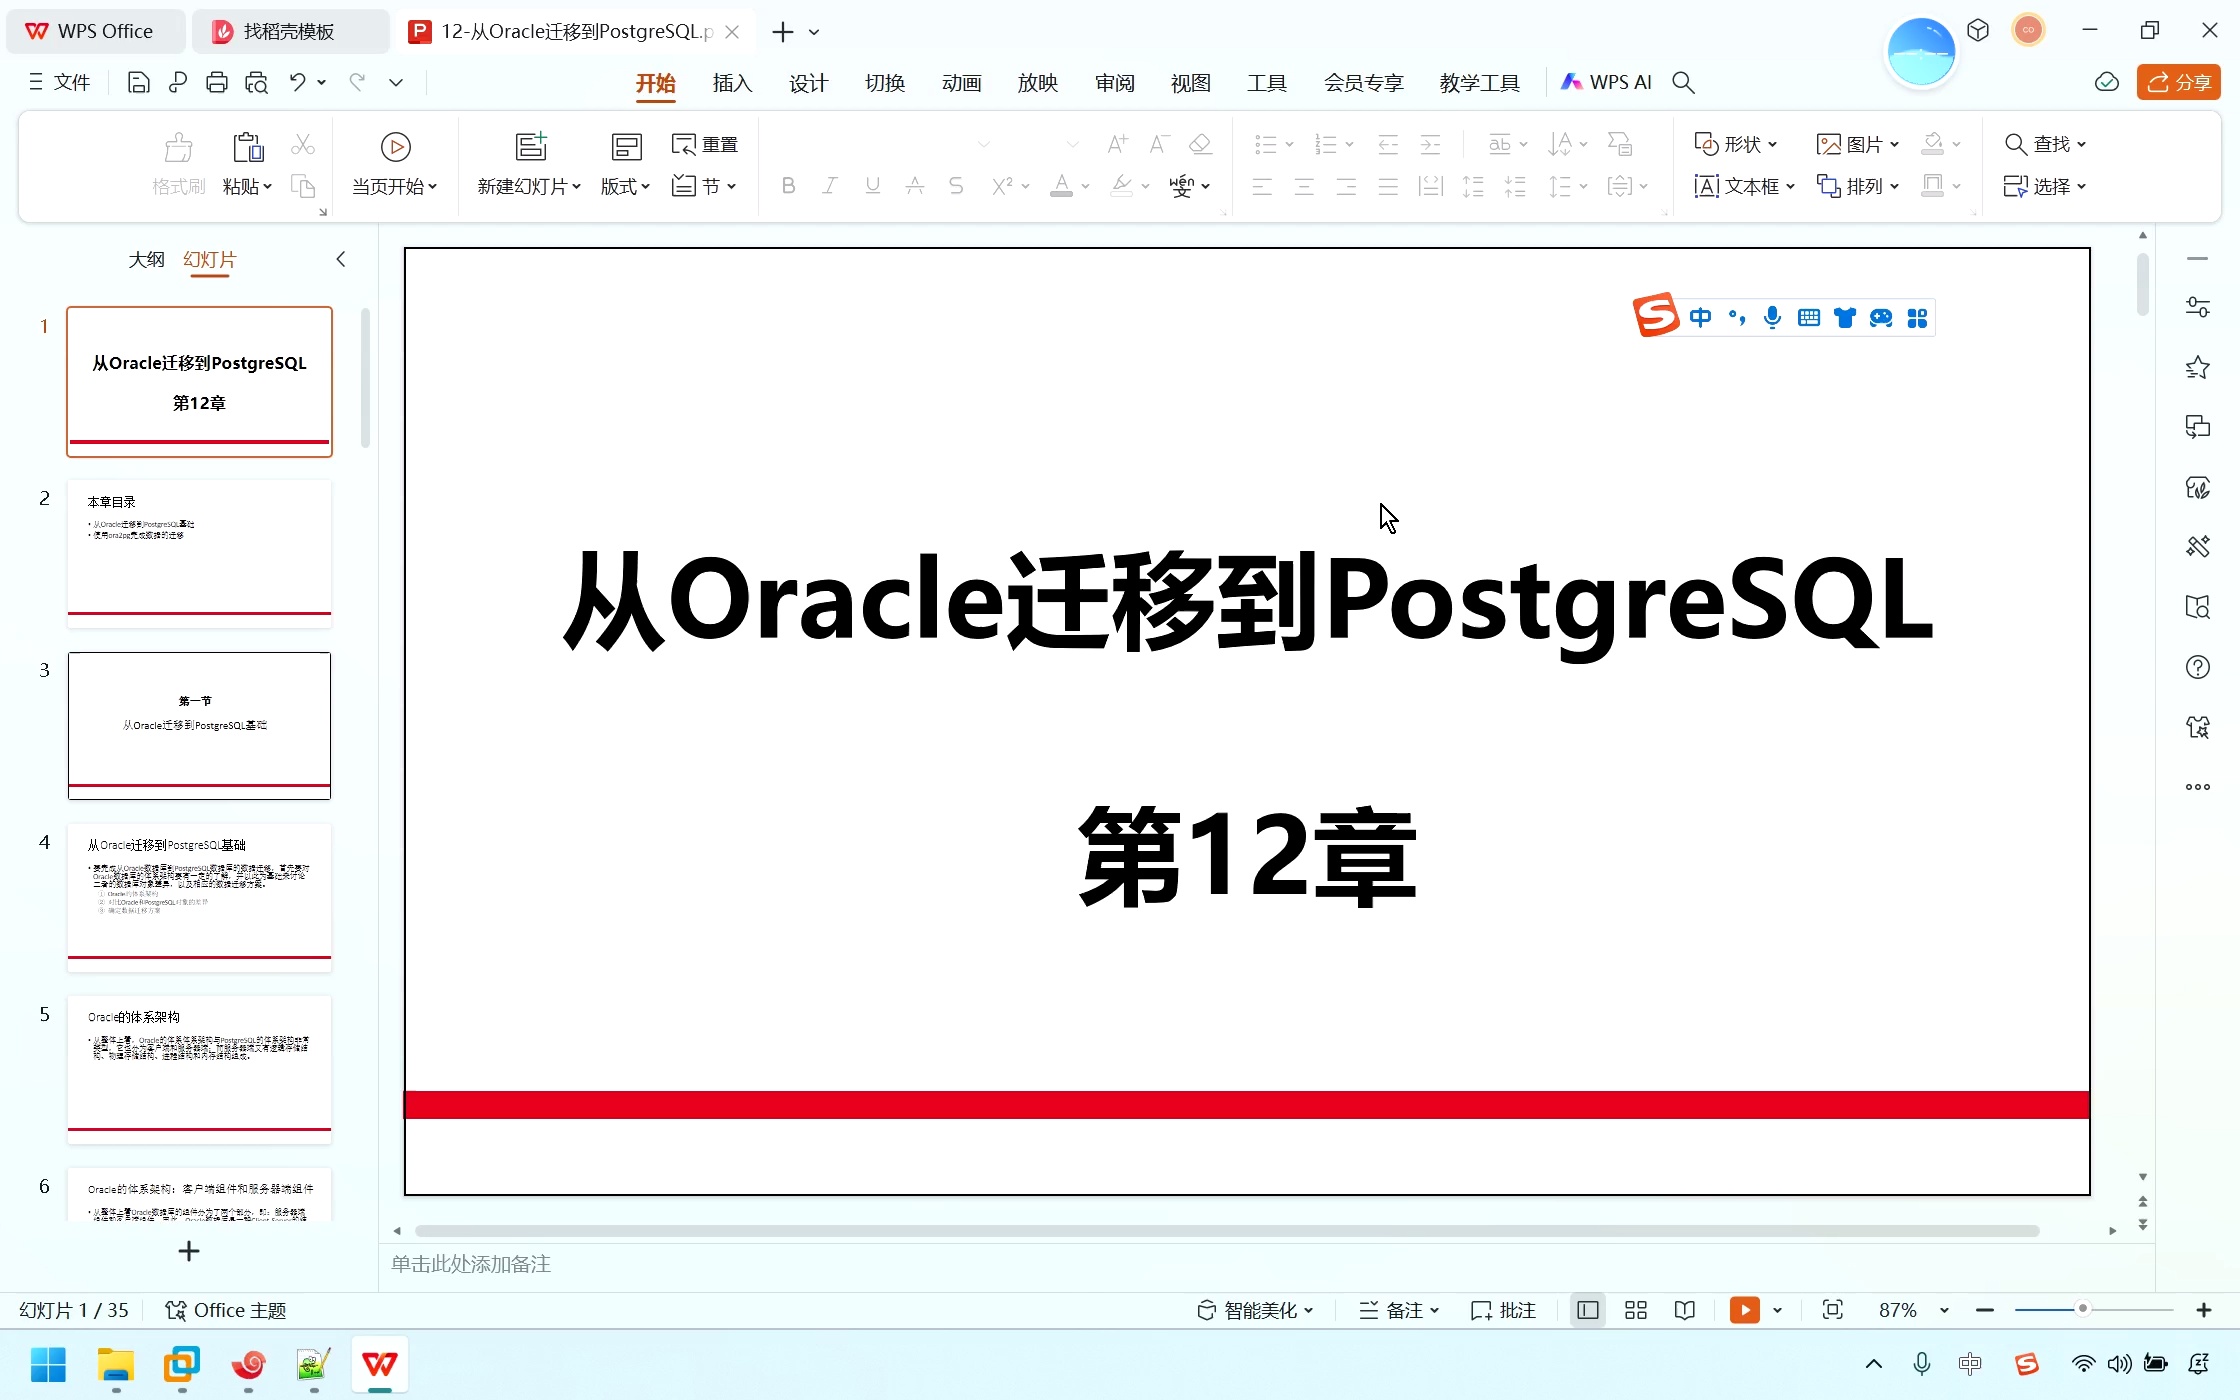Click the reading view icon in status bar
Image resolution: width=2240 pixels, height=1400 pixels.
pyautogui.click(x=1686, y=1310)
